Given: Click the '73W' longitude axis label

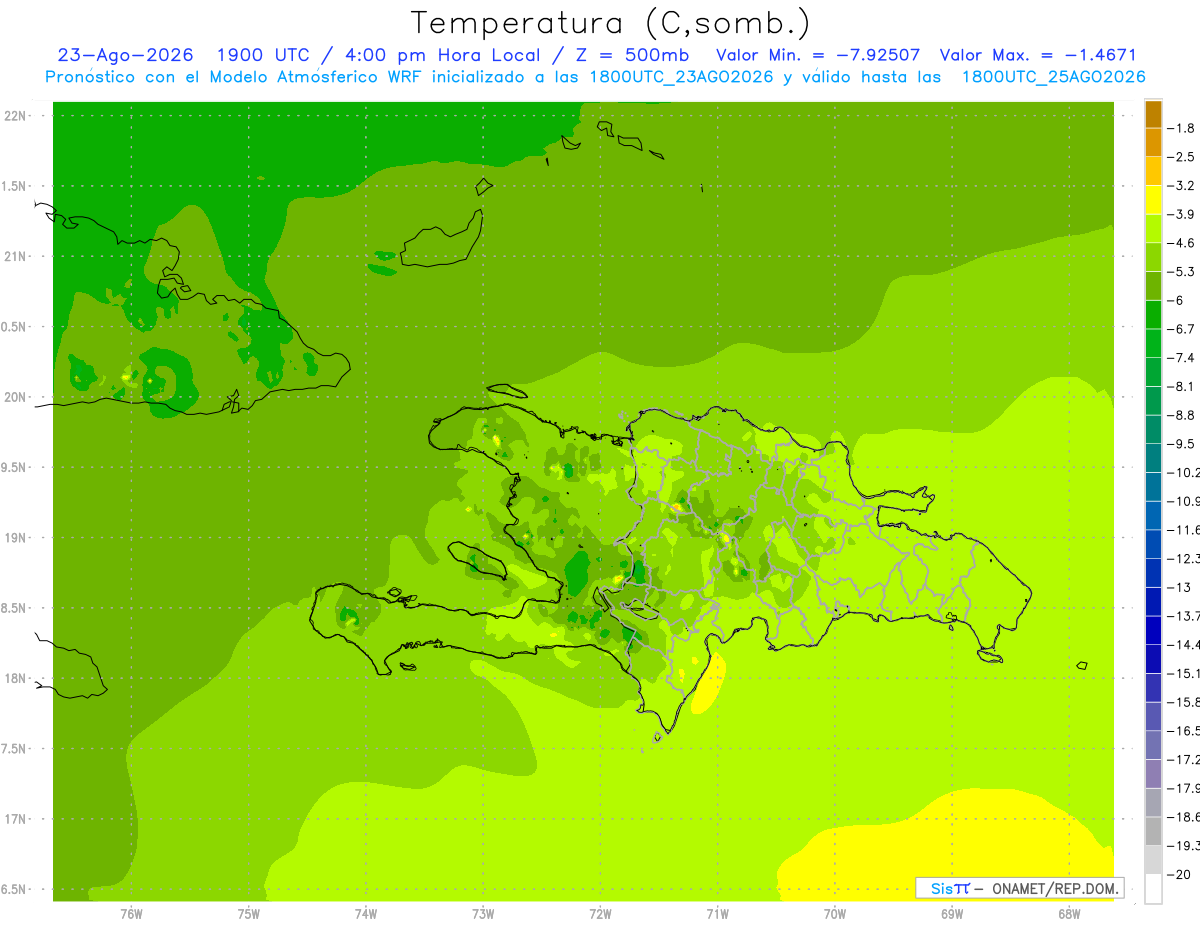Looking at the screenshot, I should [483, 914].
